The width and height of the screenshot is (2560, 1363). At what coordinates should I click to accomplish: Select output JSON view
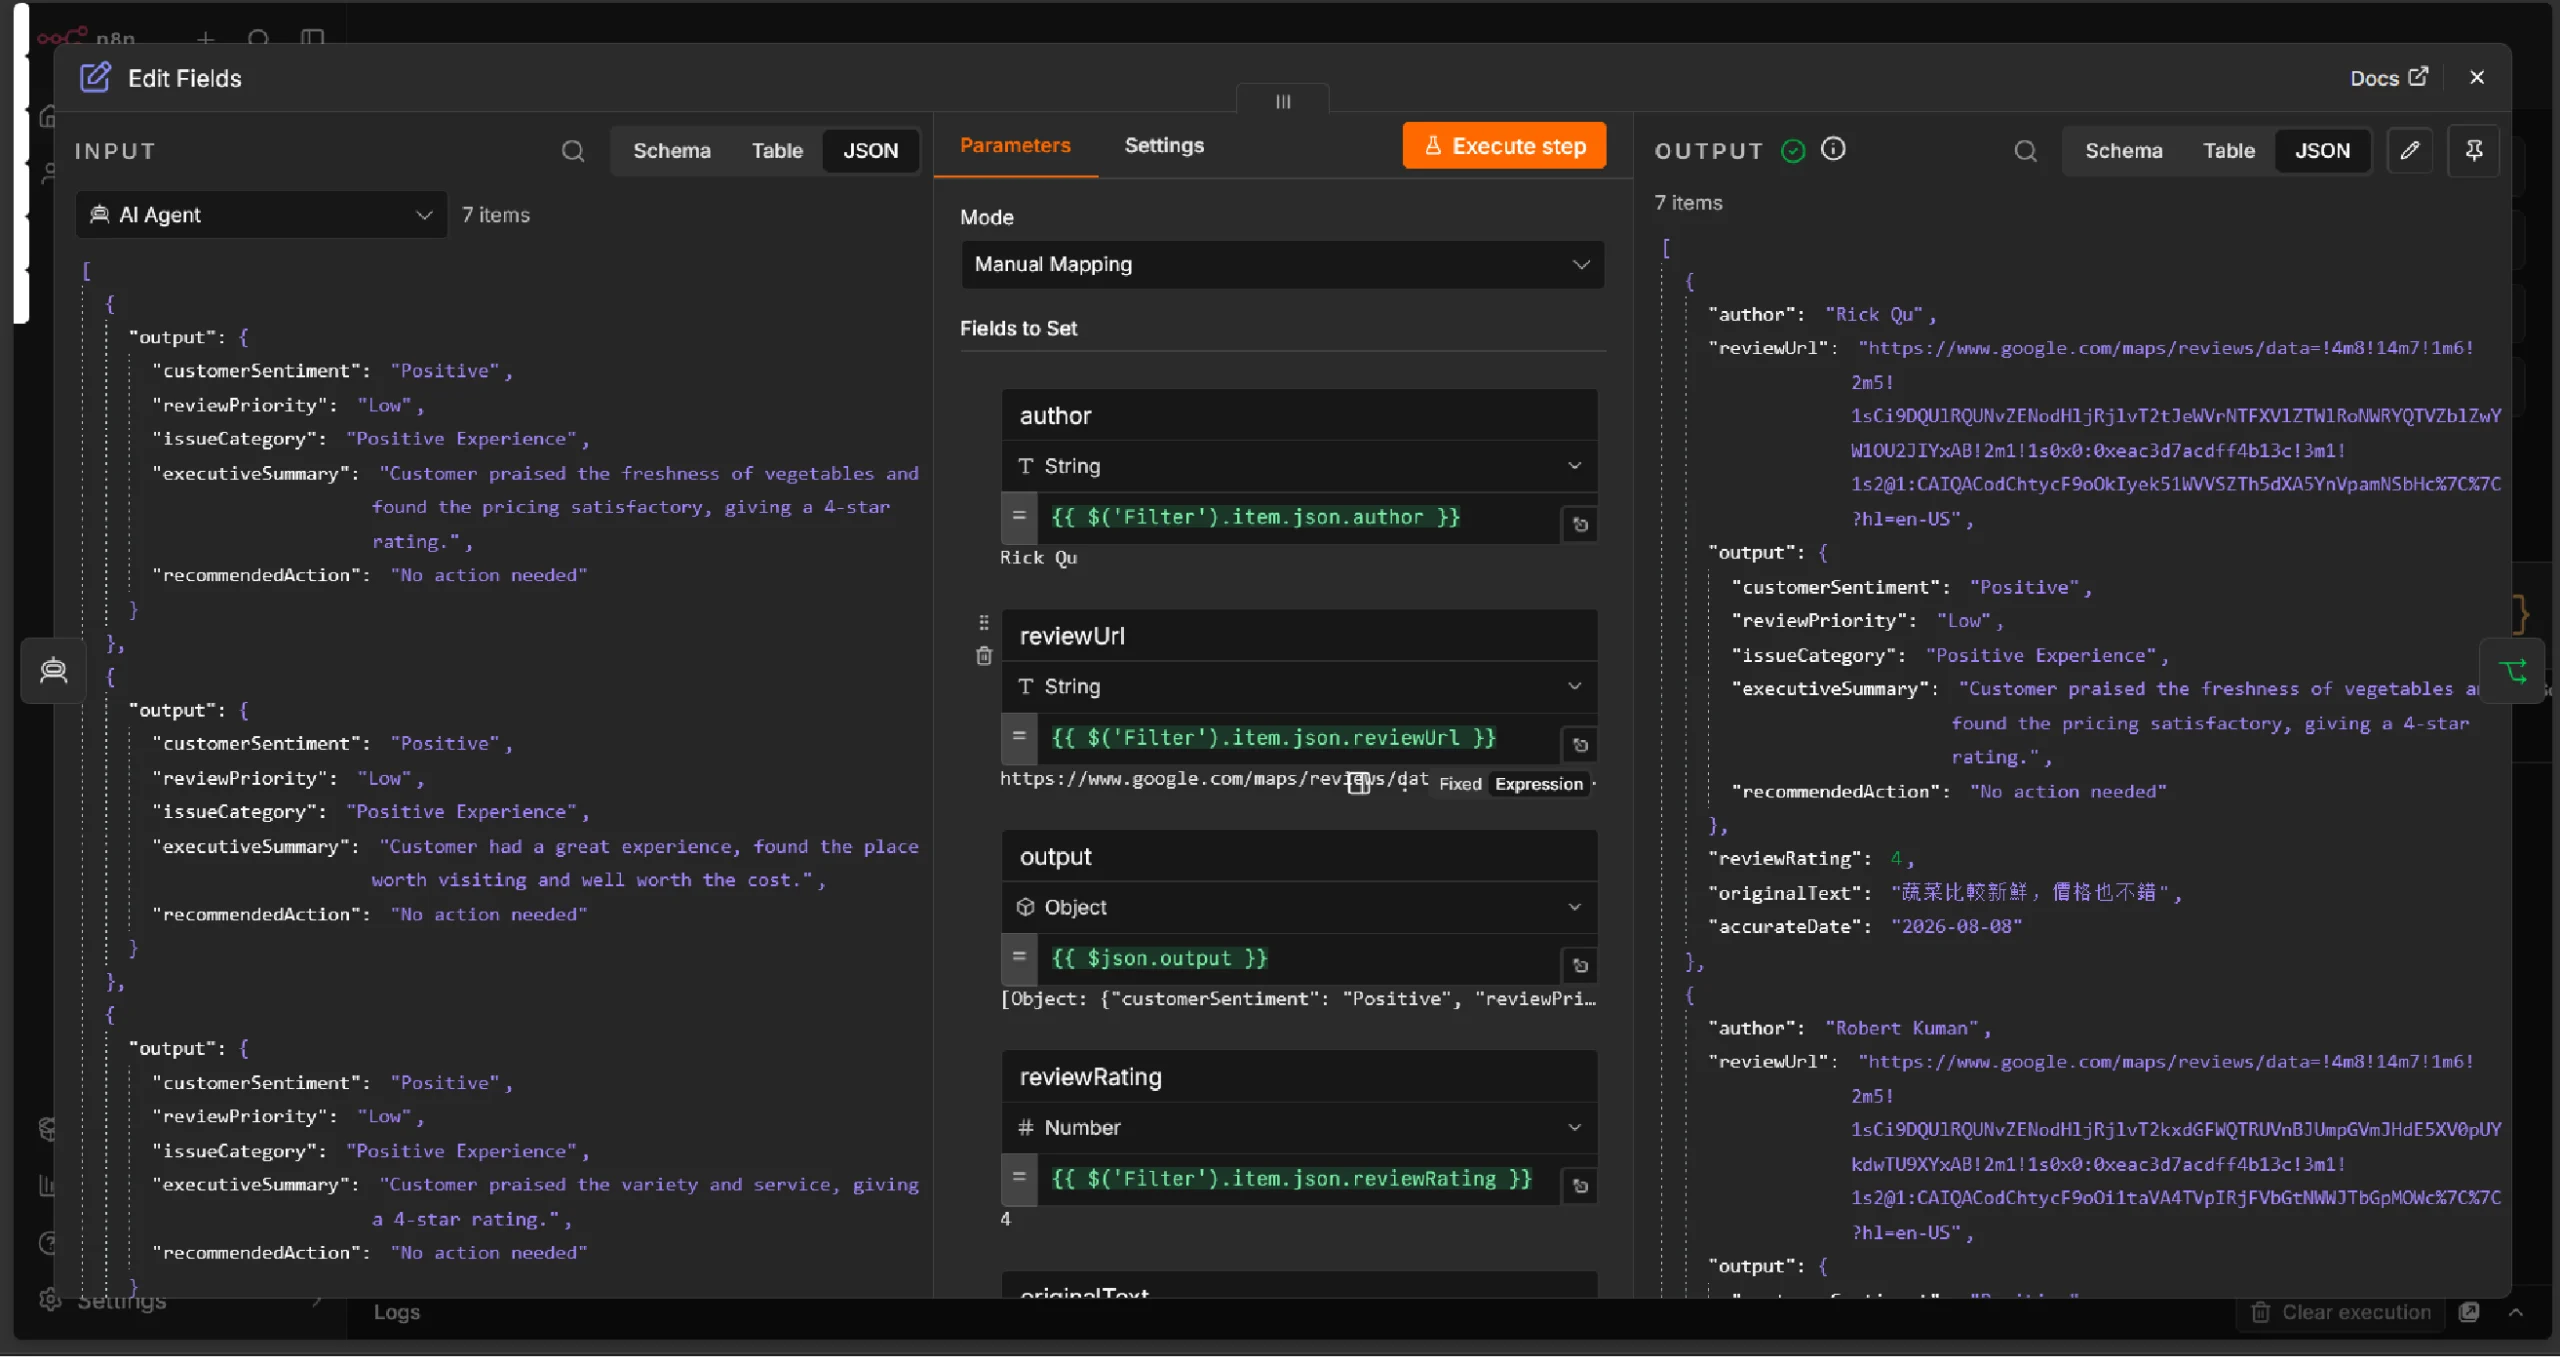click(x=2322, y=151)
